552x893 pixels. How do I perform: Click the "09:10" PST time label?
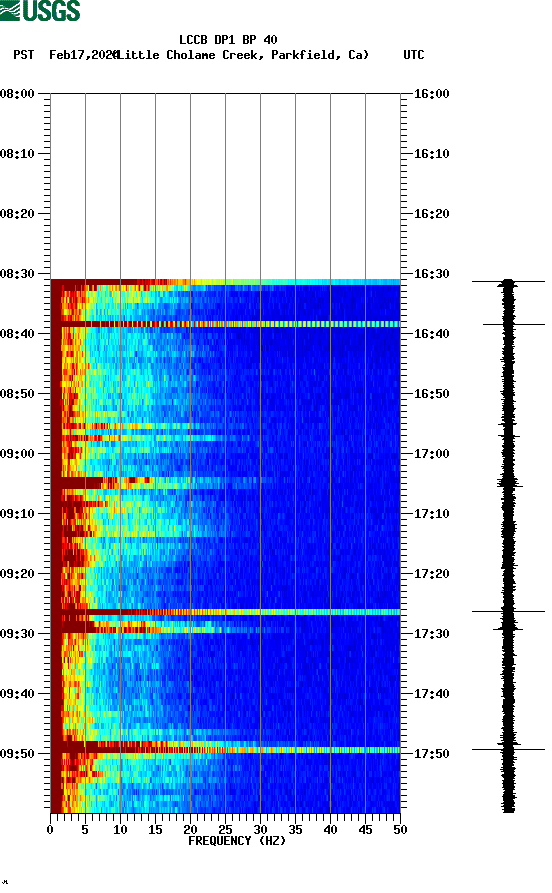click(x=18, y=514)
